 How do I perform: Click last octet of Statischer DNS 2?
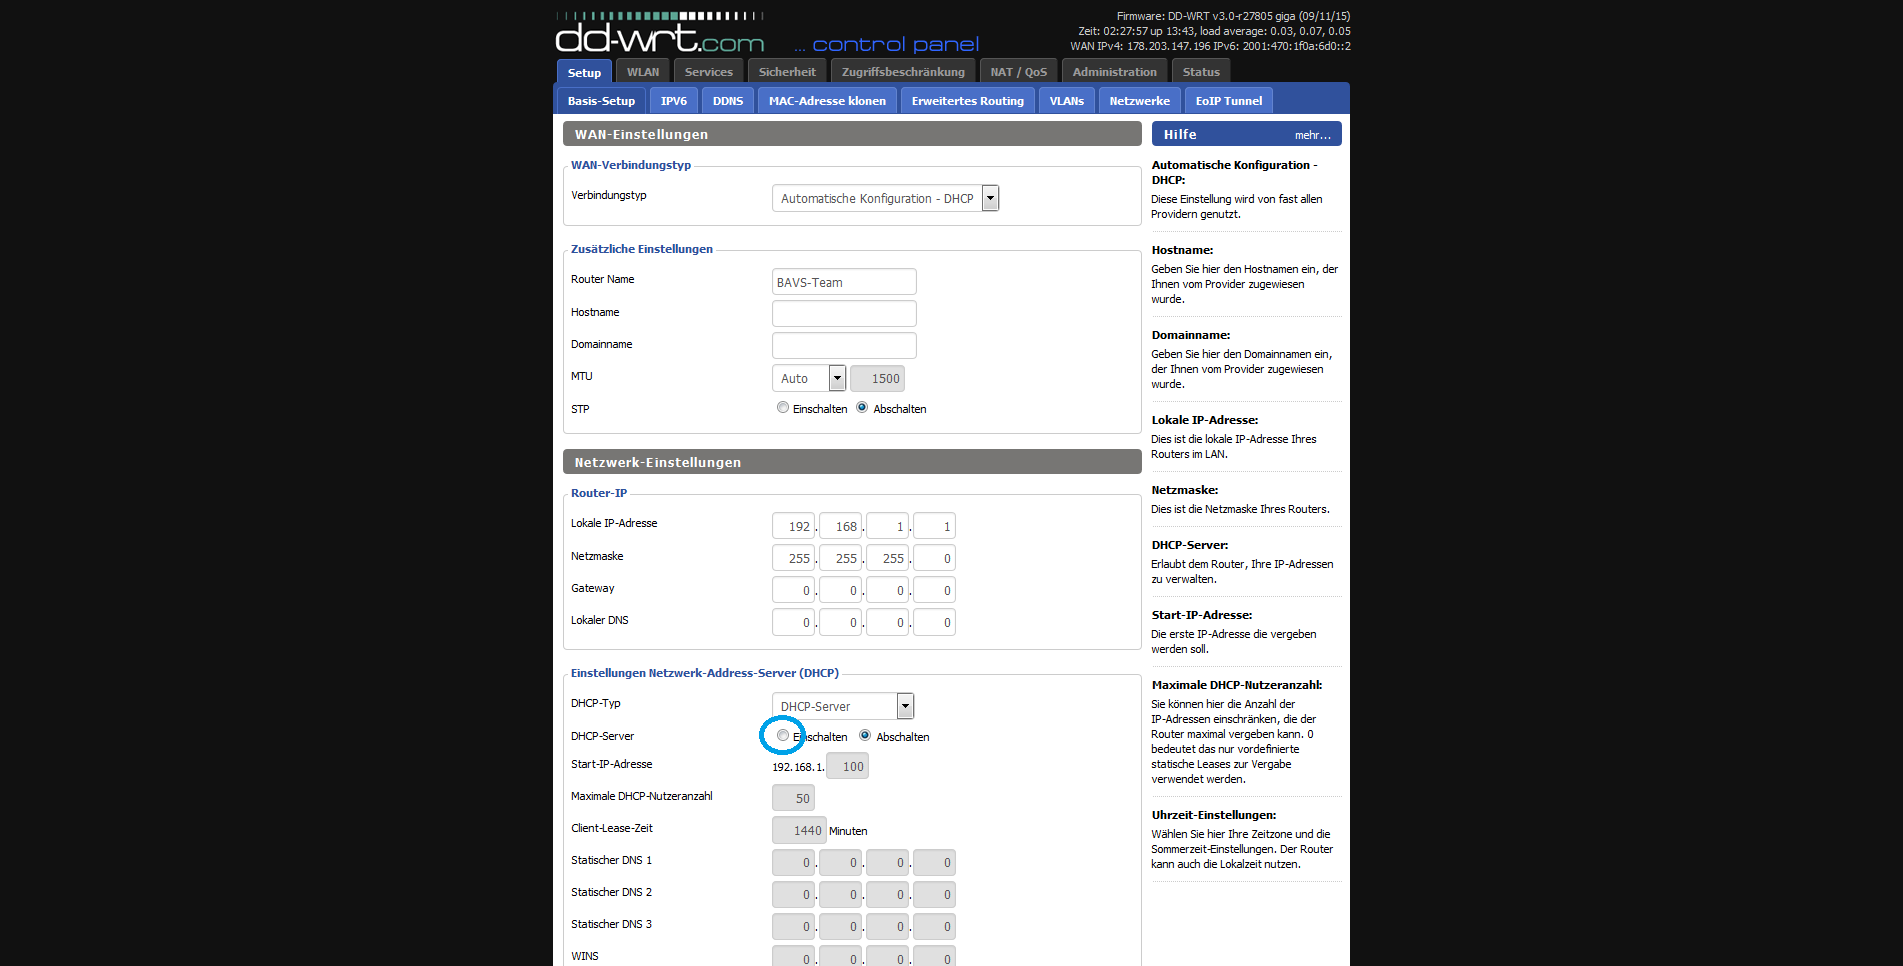pos(935,894)
